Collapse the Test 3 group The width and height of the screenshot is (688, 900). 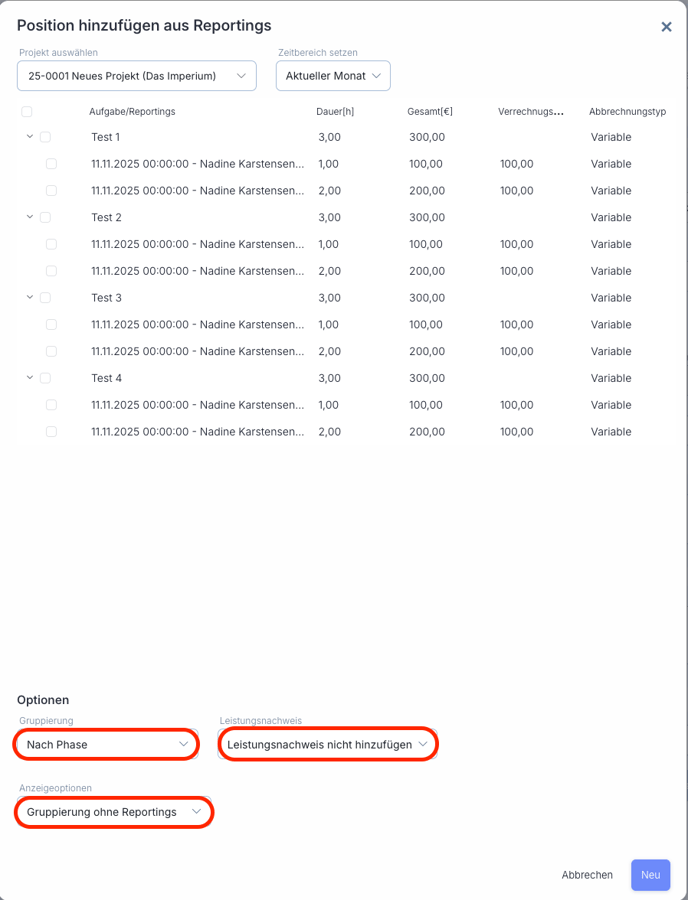[x=30, y=297]
